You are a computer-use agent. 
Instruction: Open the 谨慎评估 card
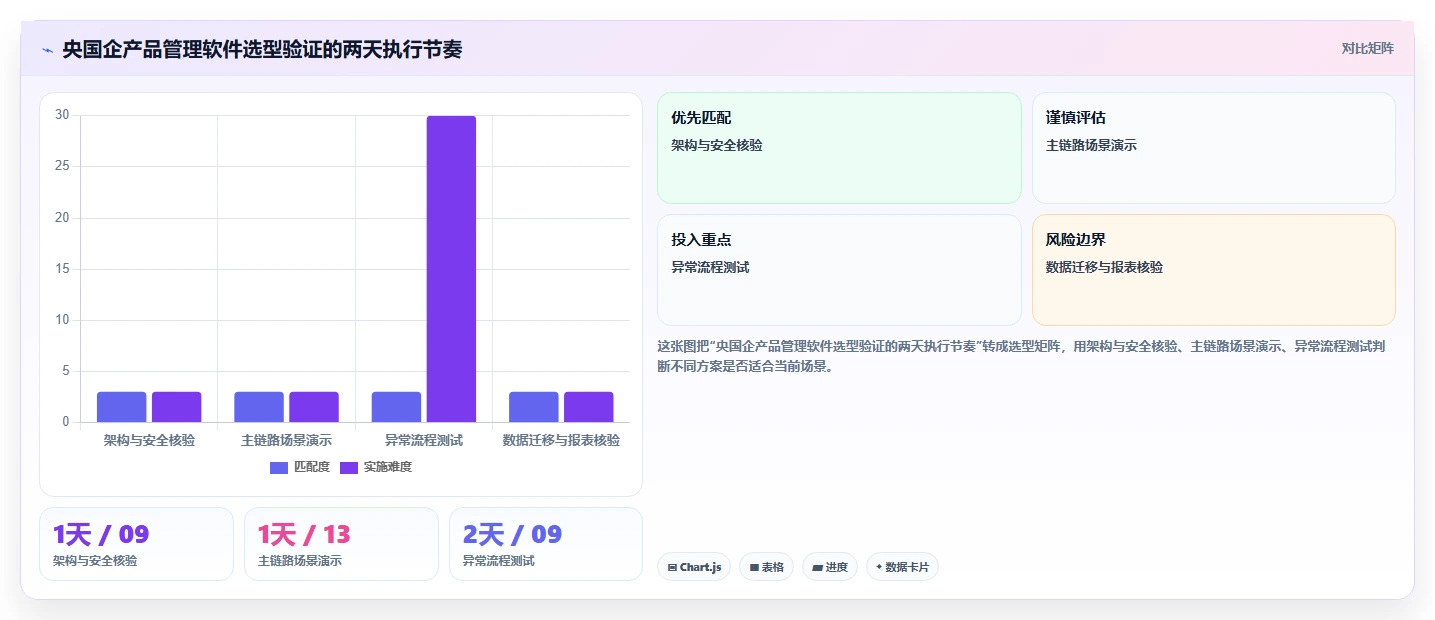click(1214, 148)
